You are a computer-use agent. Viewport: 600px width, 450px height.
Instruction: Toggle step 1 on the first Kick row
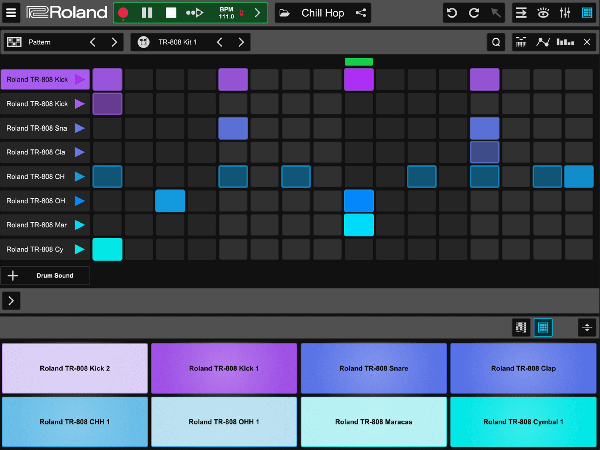108,80
